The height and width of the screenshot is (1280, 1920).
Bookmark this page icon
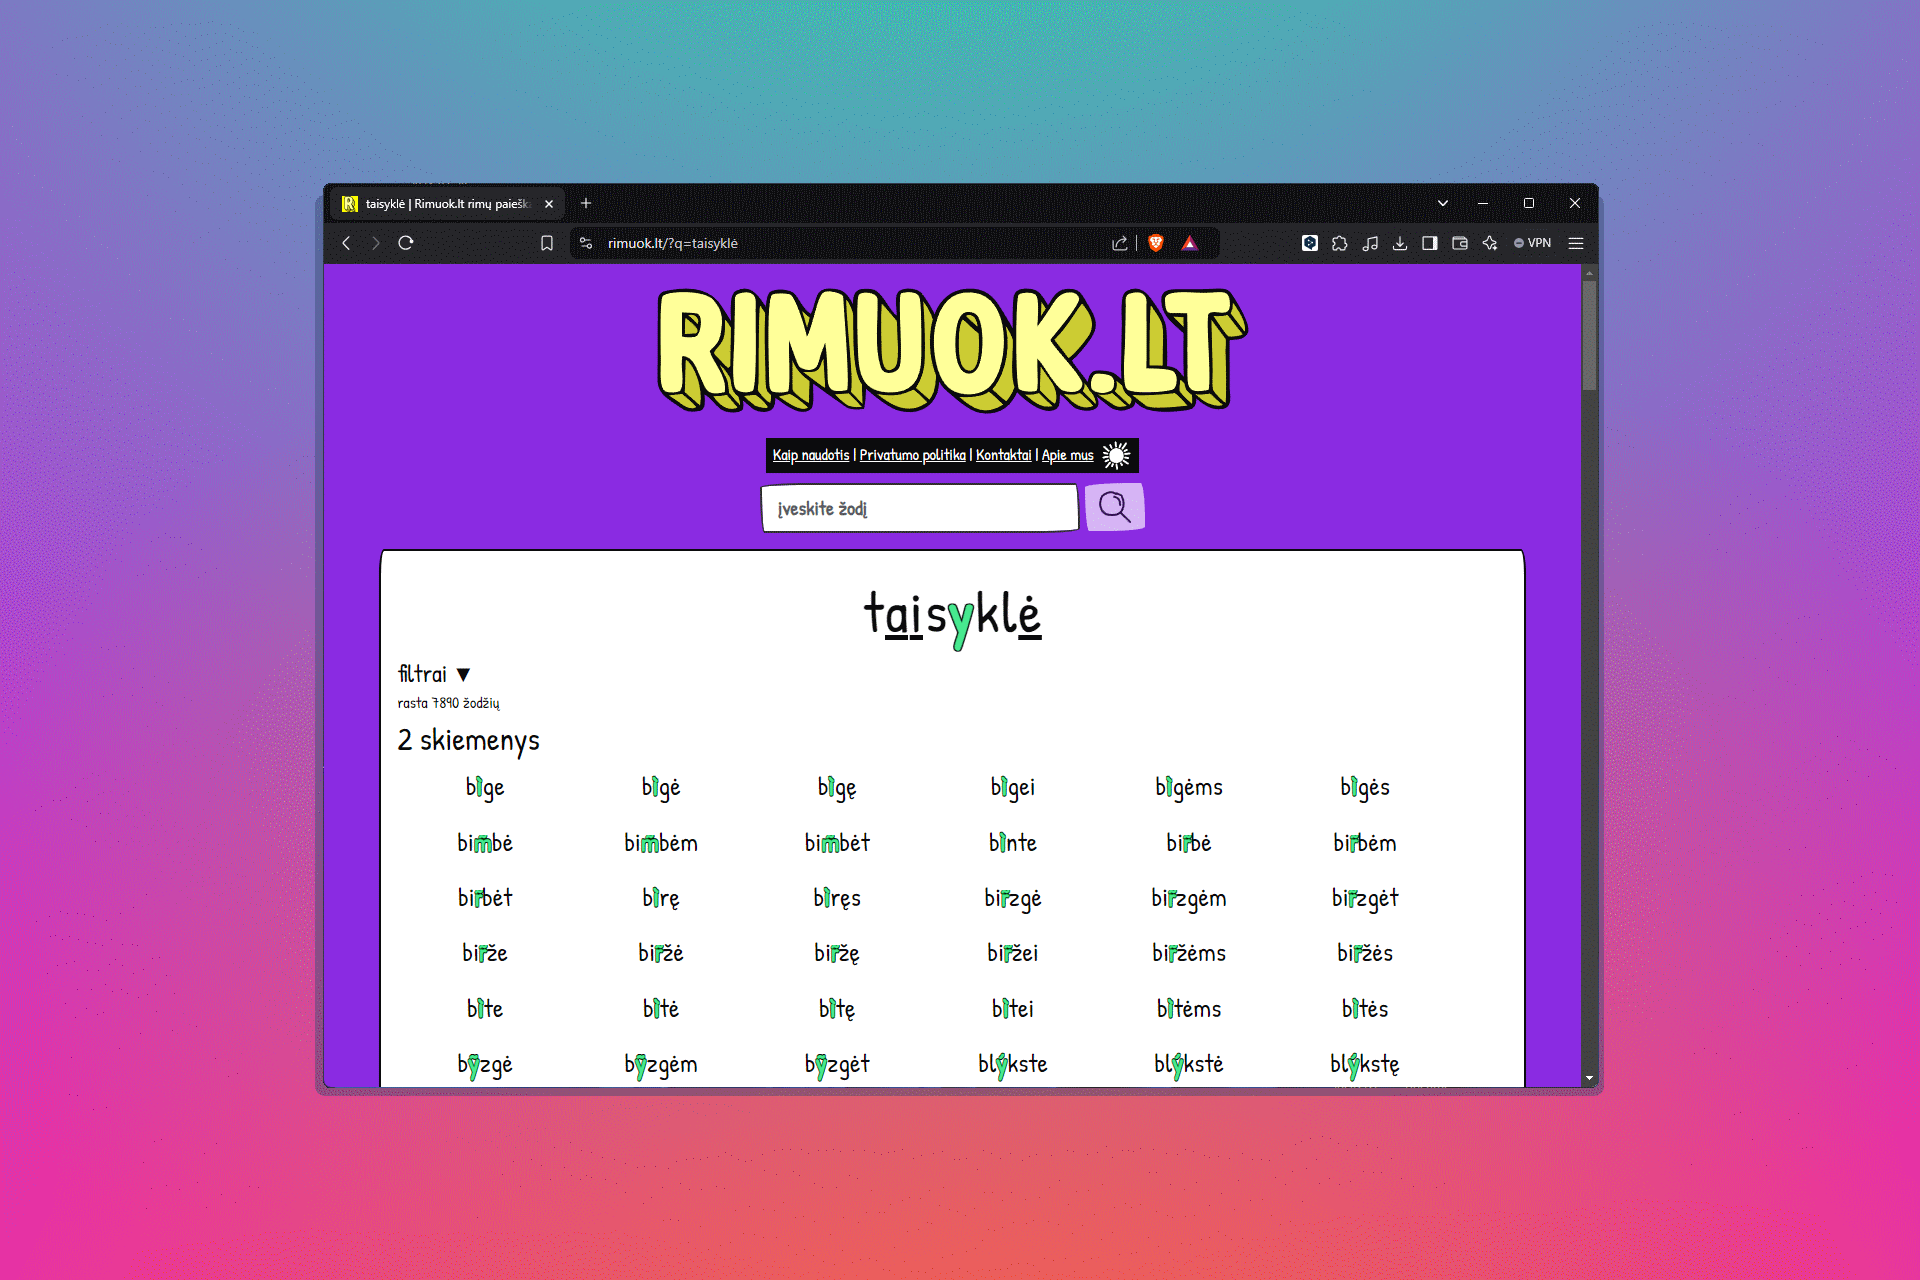(x=547, y=243)
